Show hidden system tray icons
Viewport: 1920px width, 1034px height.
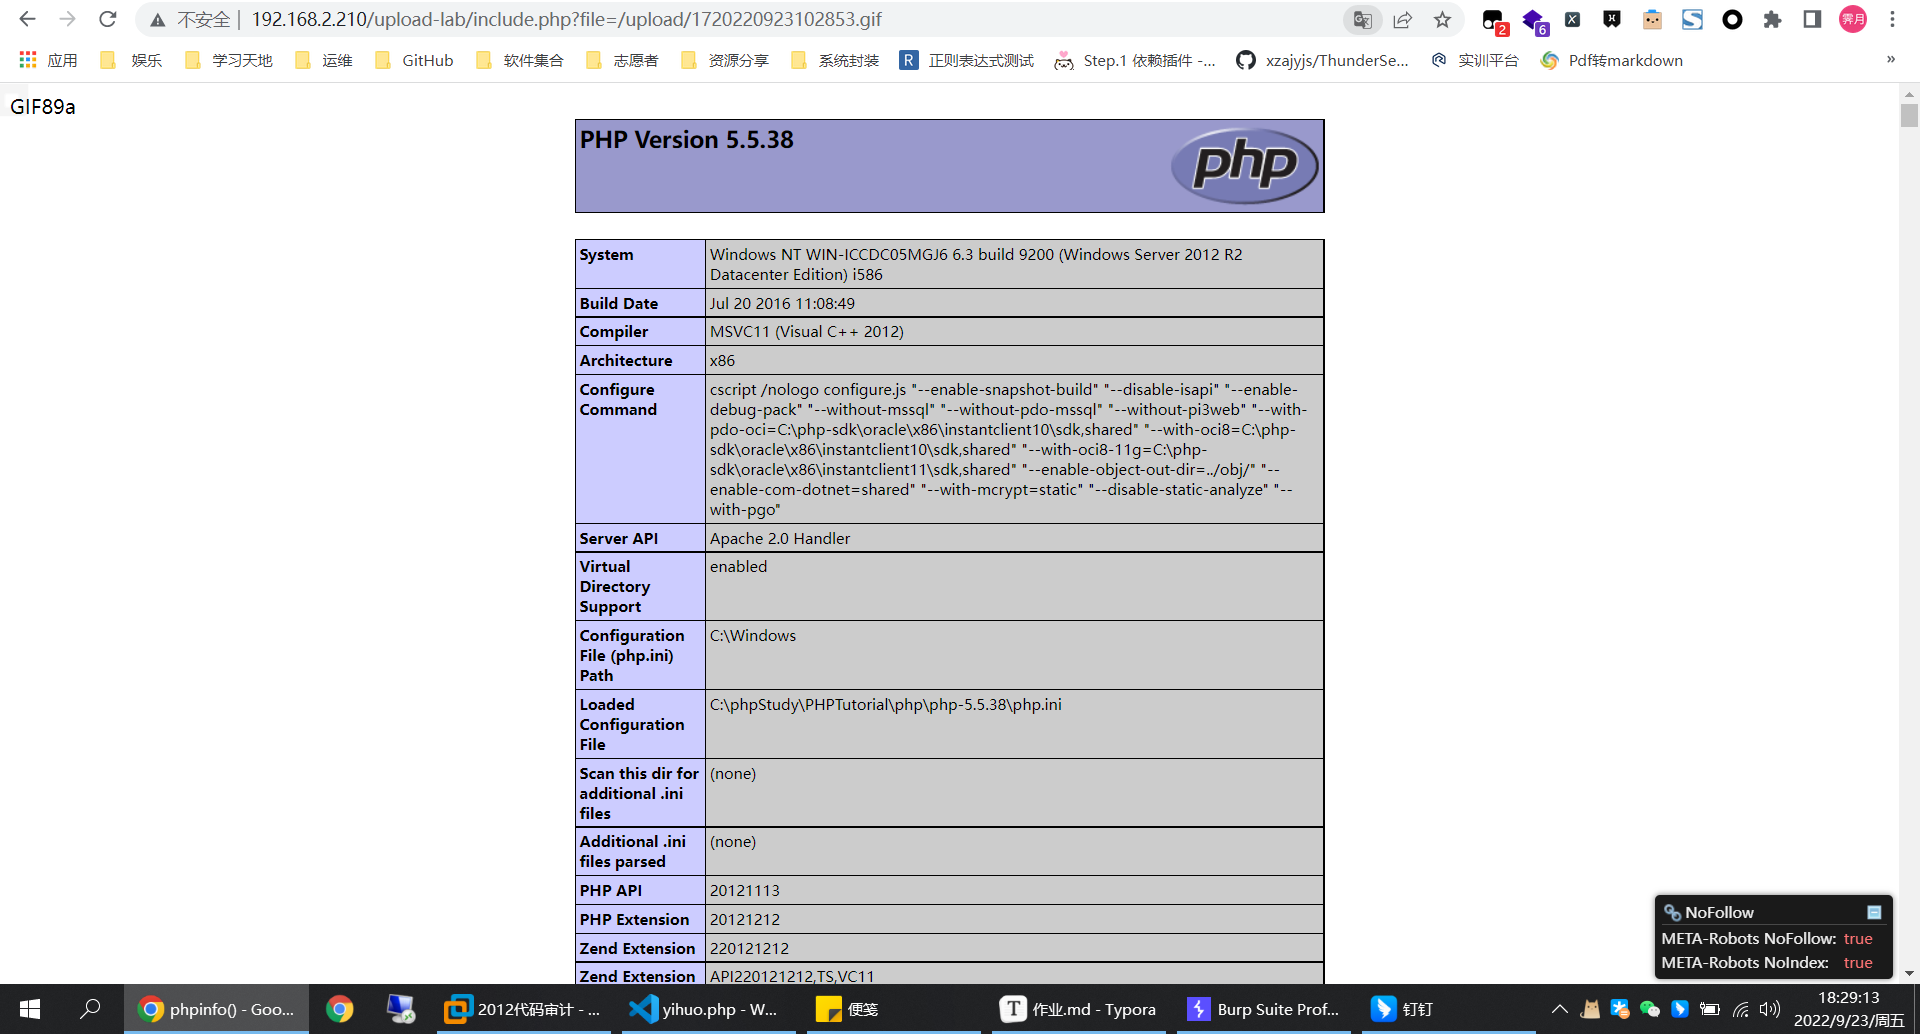tap(1559, 1009)
